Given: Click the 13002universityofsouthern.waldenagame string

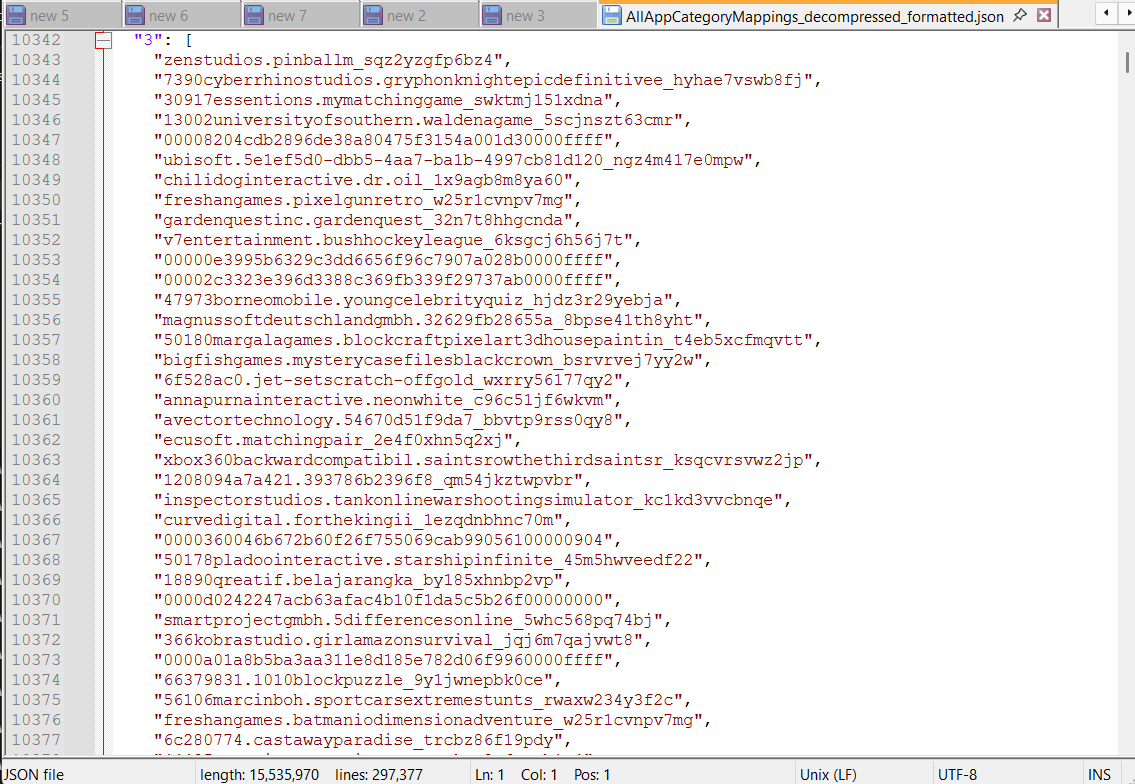Looking at the screenshot, I should 418,120.
